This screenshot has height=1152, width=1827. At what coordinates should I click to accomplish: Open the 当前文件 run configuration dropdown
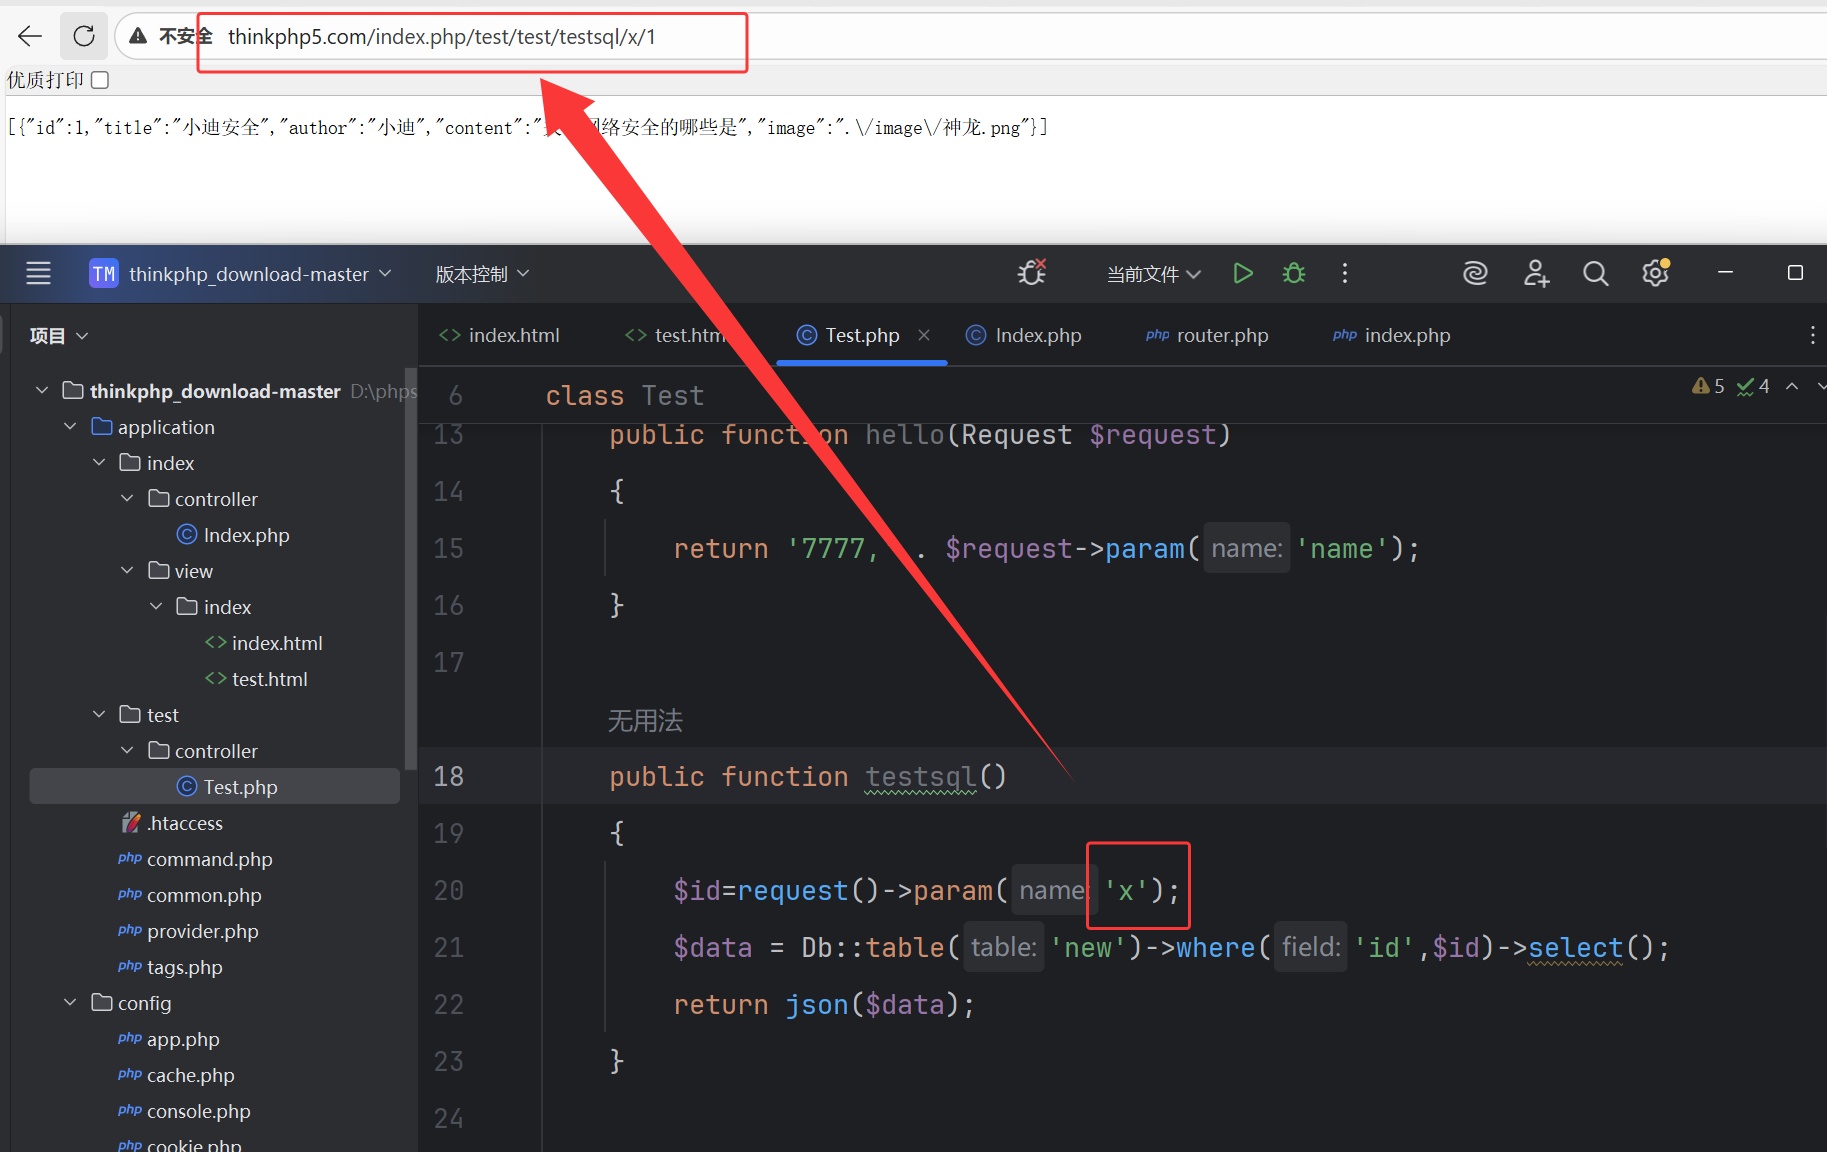pyautogui.click(x=1153, y=274)
